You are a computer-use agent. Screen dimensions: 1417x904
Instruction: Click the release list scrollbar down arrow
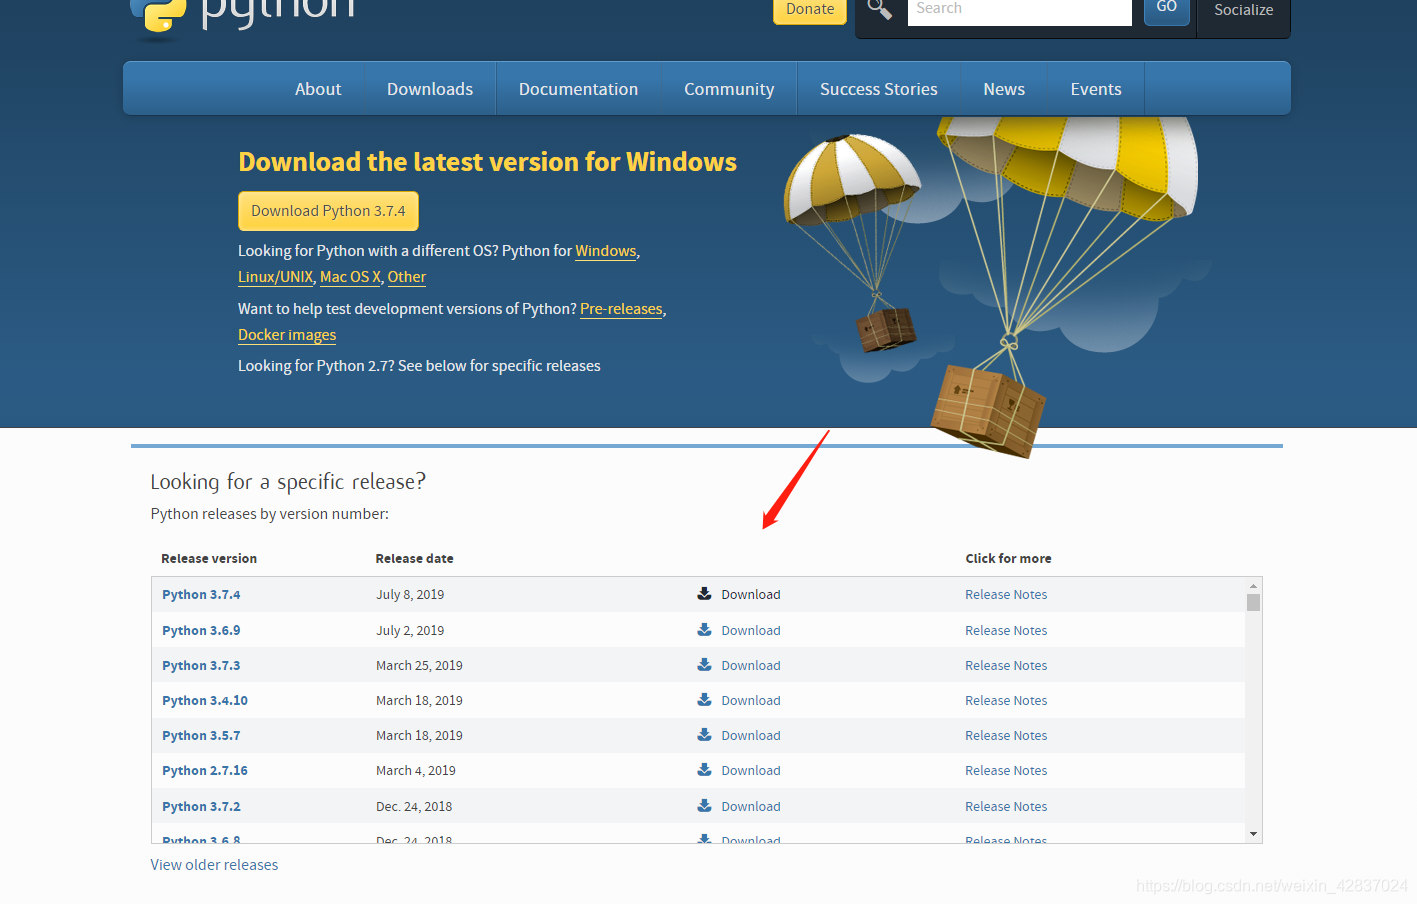(1253, 834)
